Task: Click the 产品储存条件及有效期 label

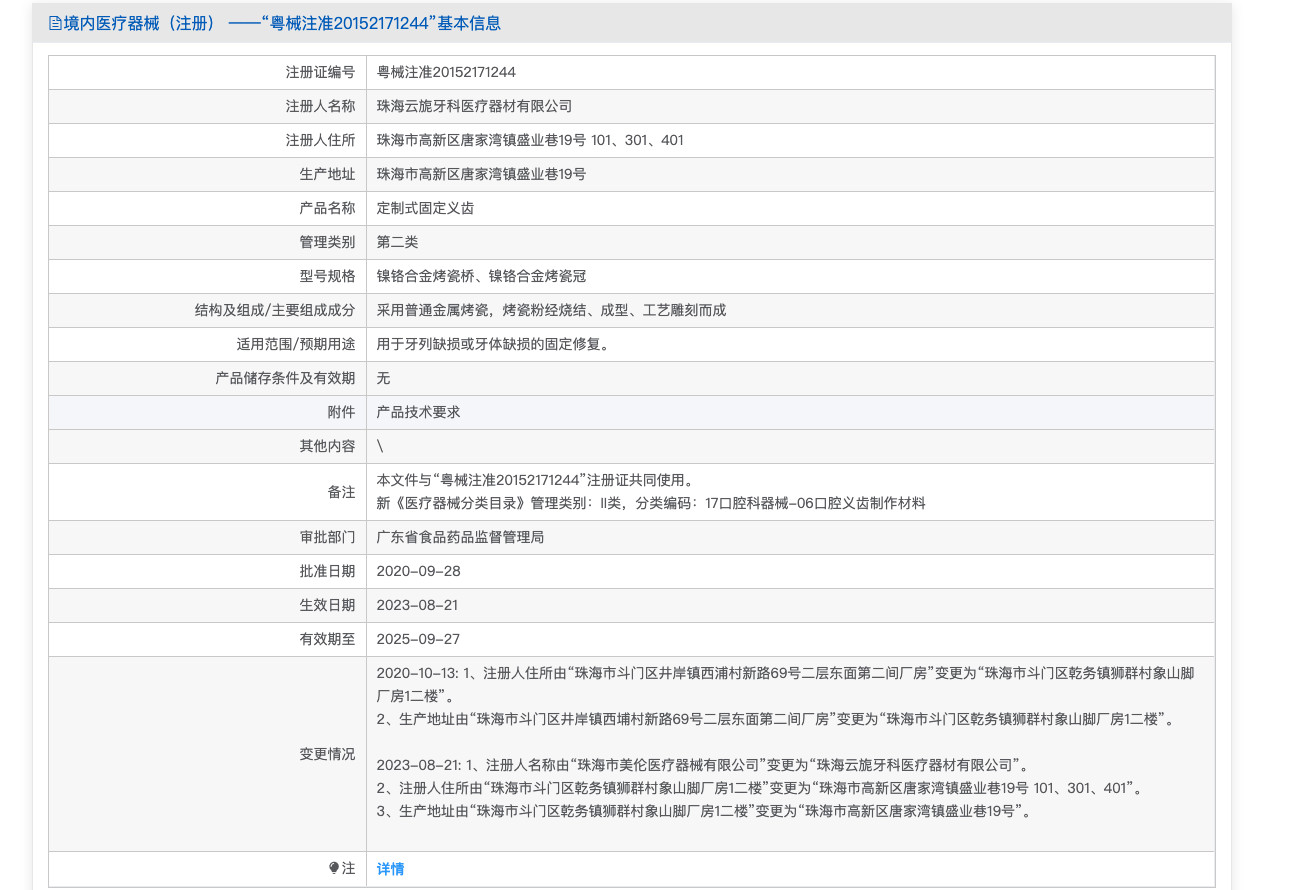Action: tap(285, 378)
